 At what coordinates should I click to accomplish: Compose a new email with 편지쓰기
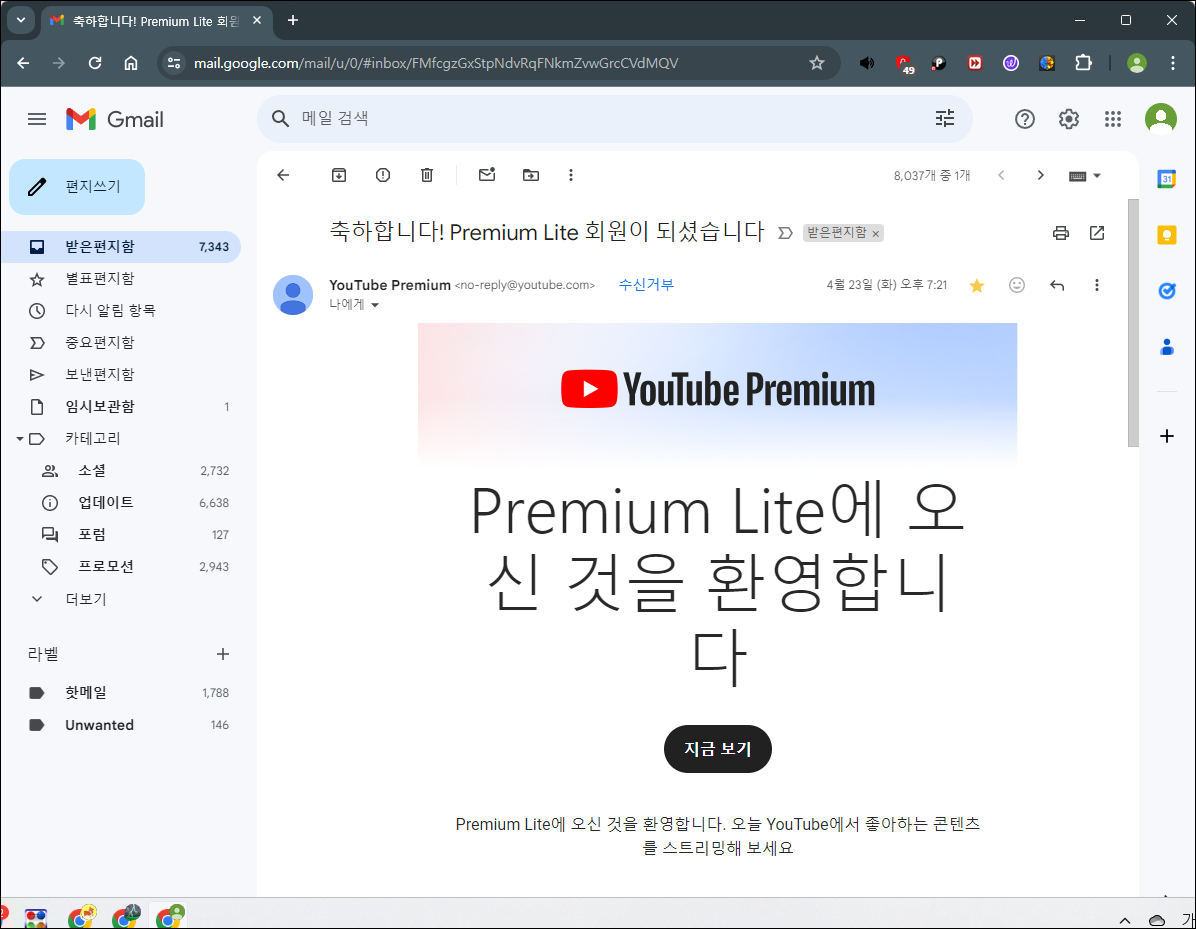tap(77, 187)
